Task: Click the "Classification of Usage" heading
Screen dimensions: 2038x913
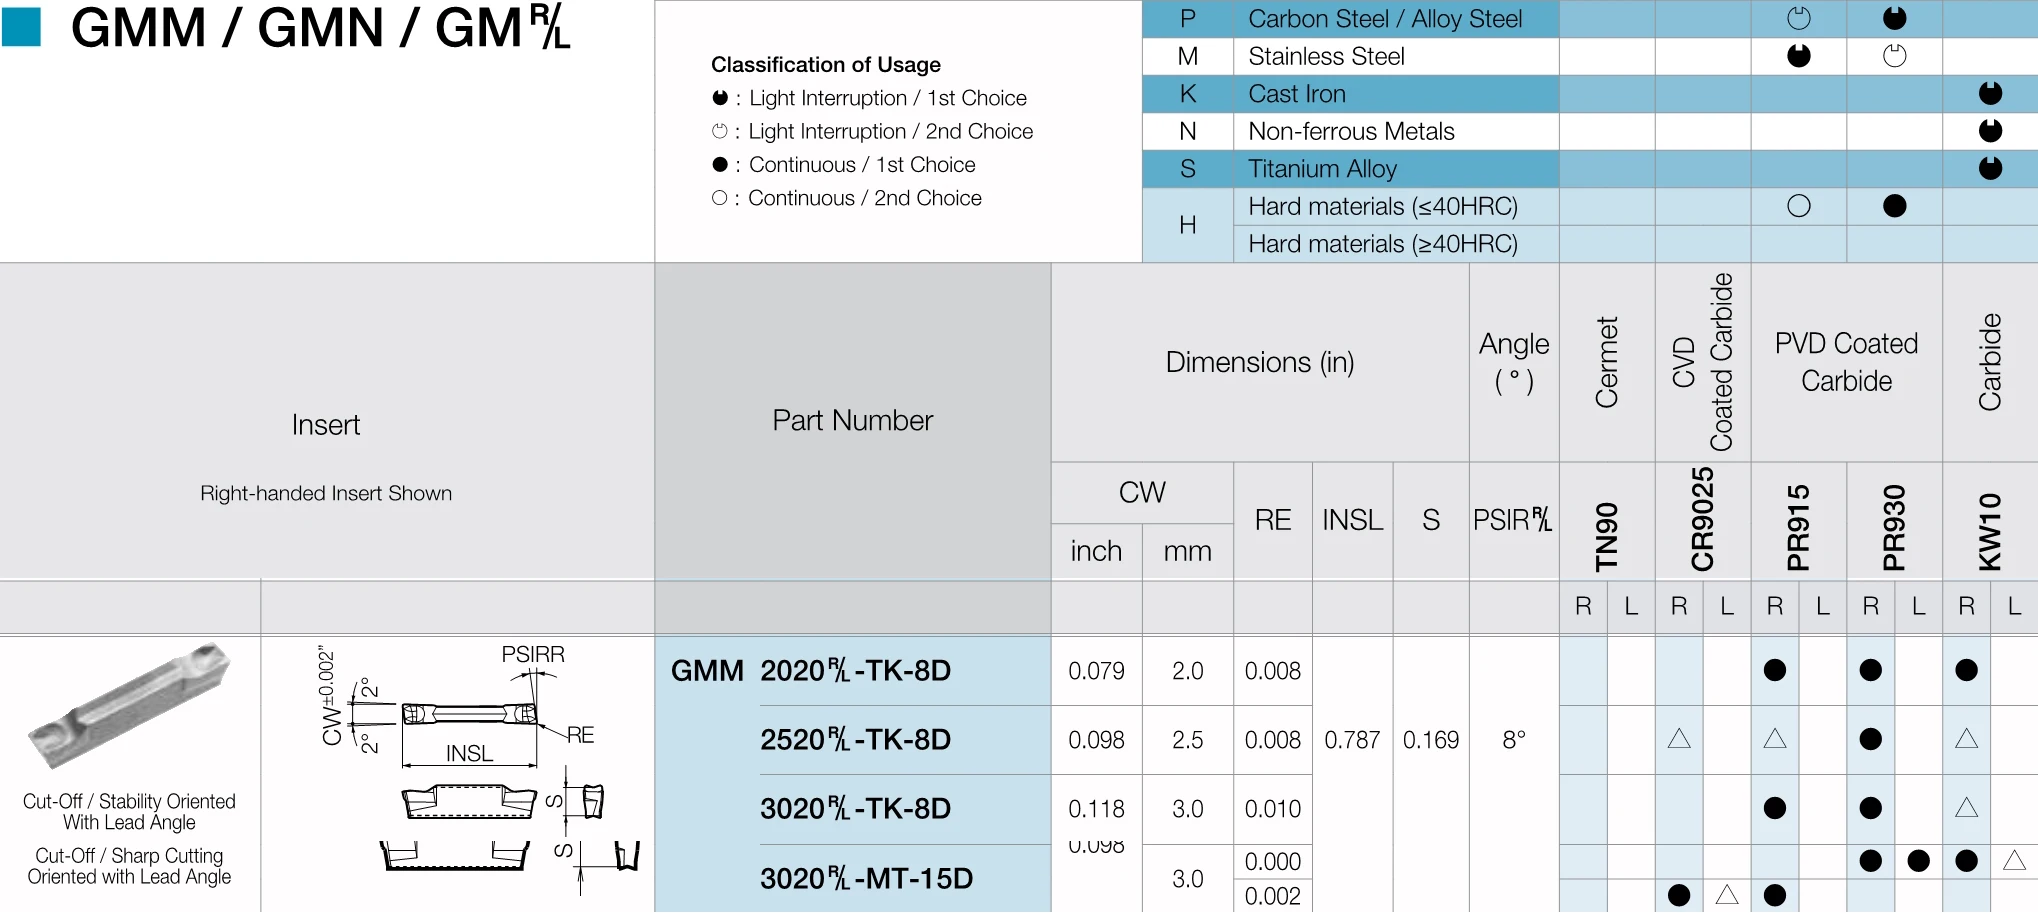Action: [826, 64]
